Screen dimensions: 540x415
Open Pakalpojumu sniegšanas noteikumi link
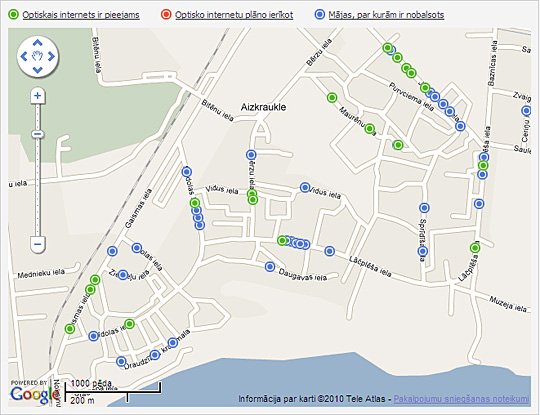click(x=461, y=399)
